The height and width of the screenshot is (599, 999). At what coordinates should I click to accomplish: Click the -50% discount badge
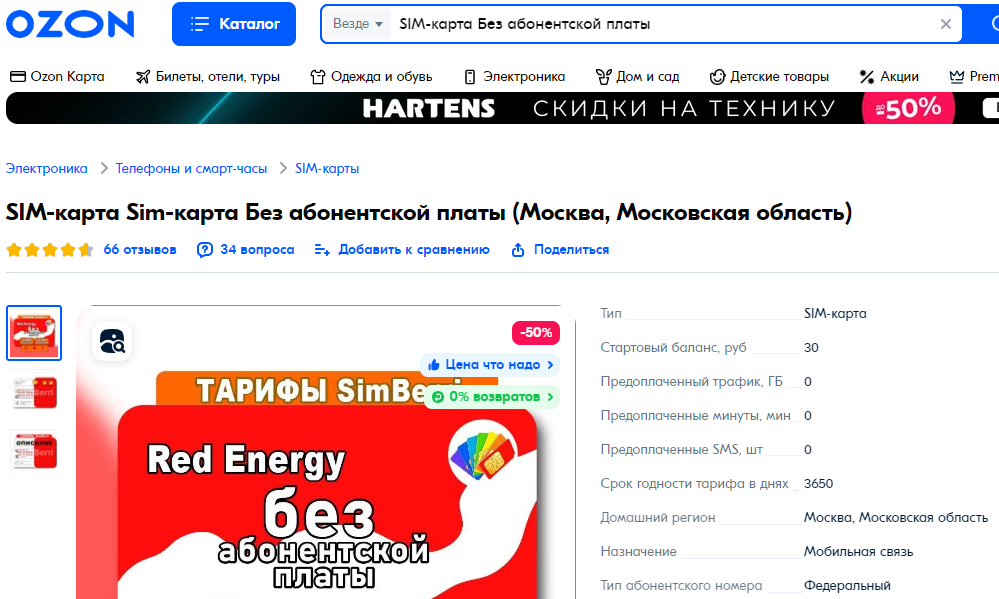click(x=536, y=332)
